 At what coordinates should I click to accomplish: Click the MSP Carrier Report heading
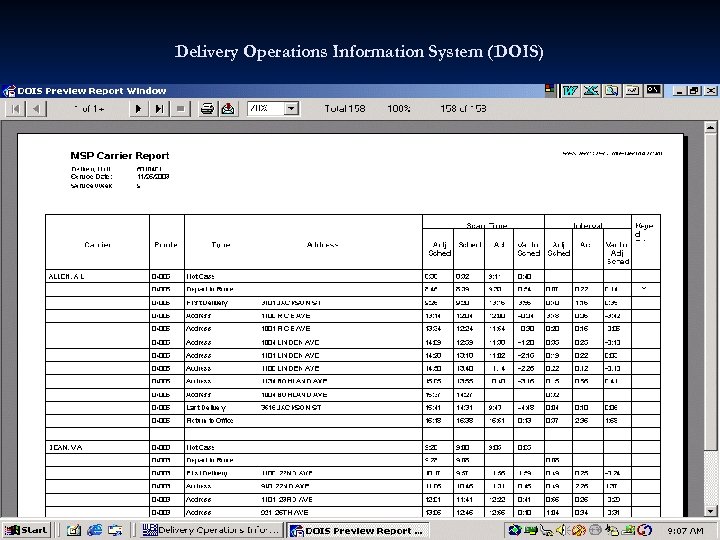pyautogui.click(x=119, y=156)
